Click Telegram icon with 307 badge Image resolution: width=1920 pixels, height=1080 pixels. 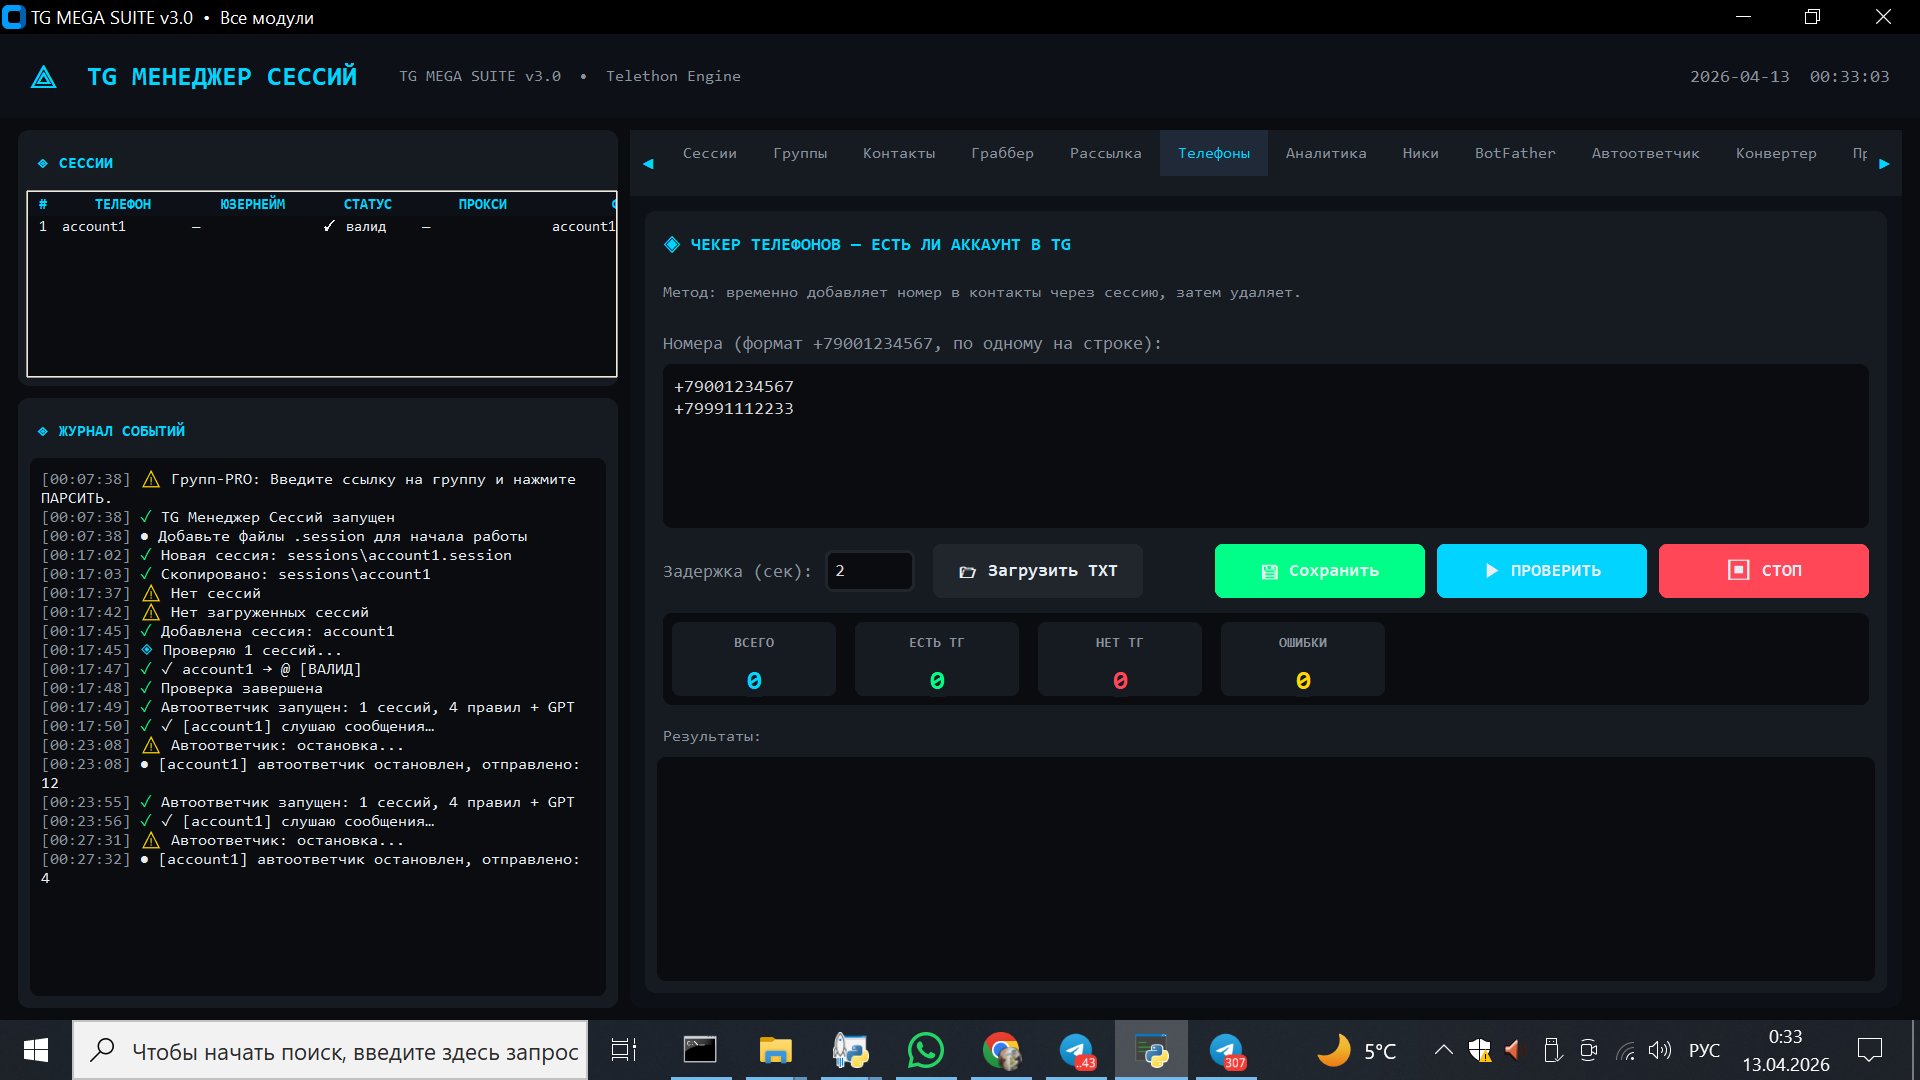1226,1051
